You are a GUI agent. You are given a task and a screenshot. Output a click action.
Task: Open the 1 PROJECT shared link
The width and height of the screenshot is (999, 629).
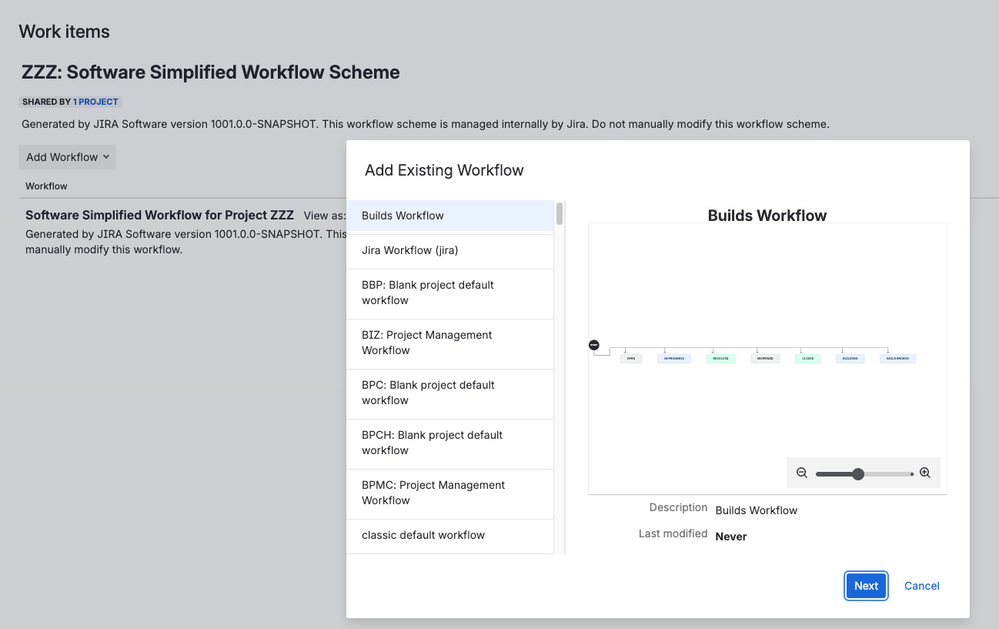(x=96, y=102)
